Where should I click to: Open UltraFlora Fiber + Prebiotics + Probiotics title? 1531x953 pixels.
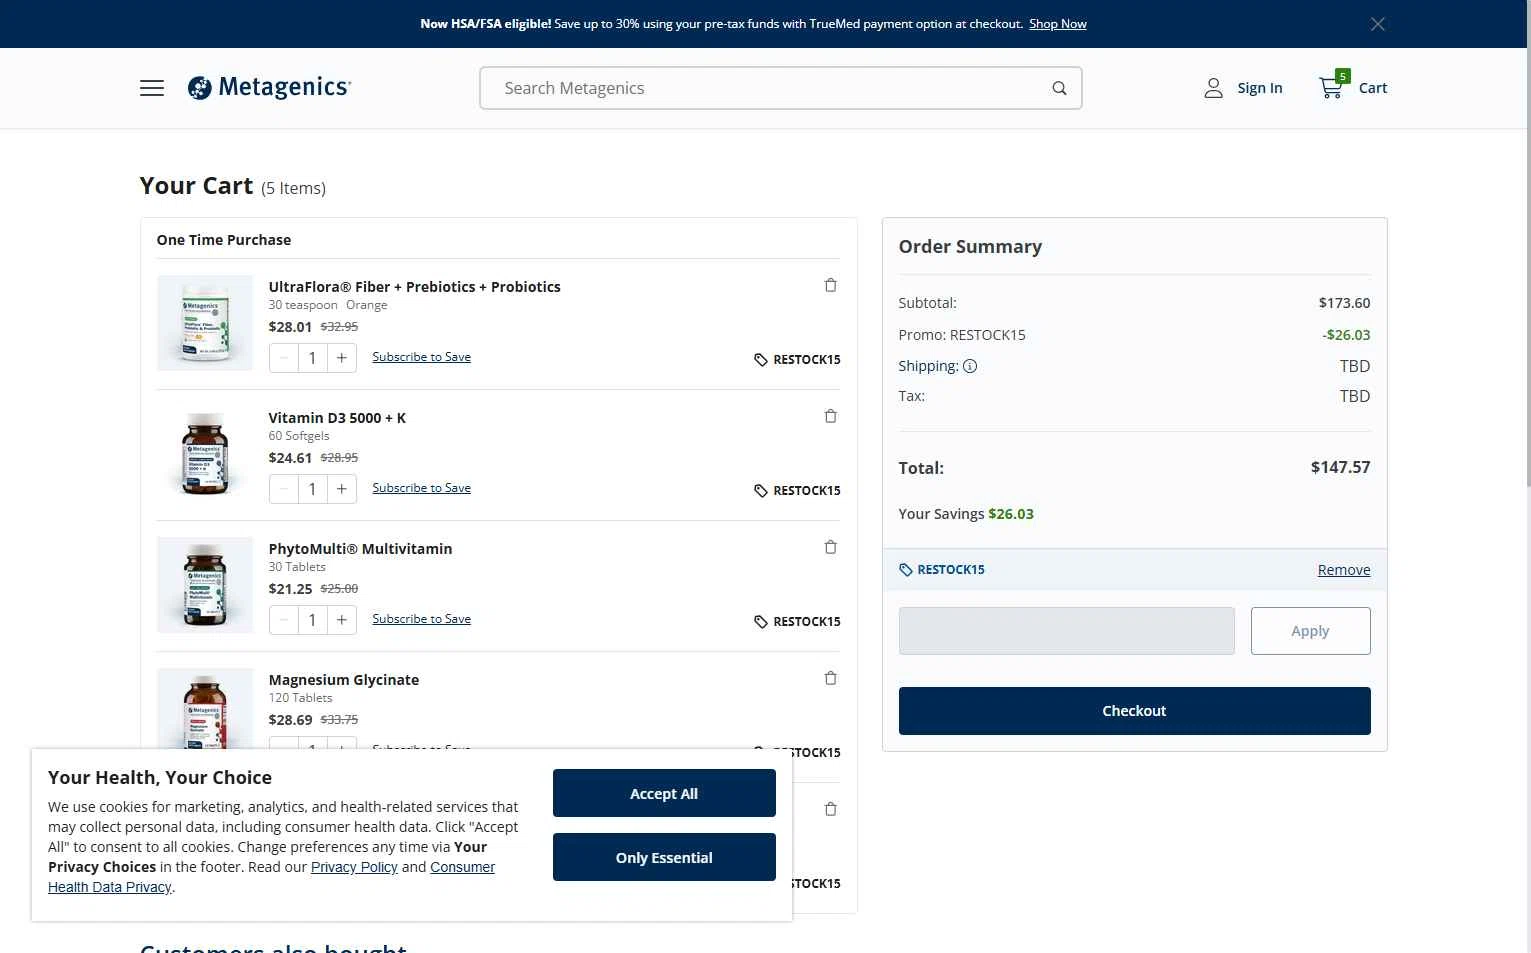point(414,287)
